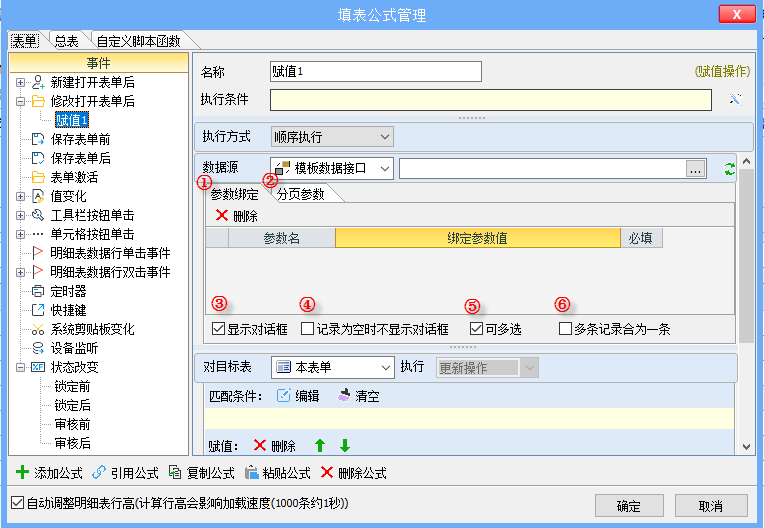
Task: Click the scrollbar down arrow
Action: tap(746, 447)
